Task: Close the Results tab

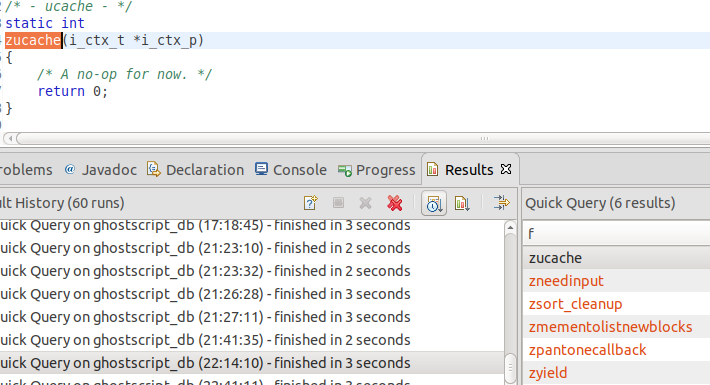Action: point(506,169)
